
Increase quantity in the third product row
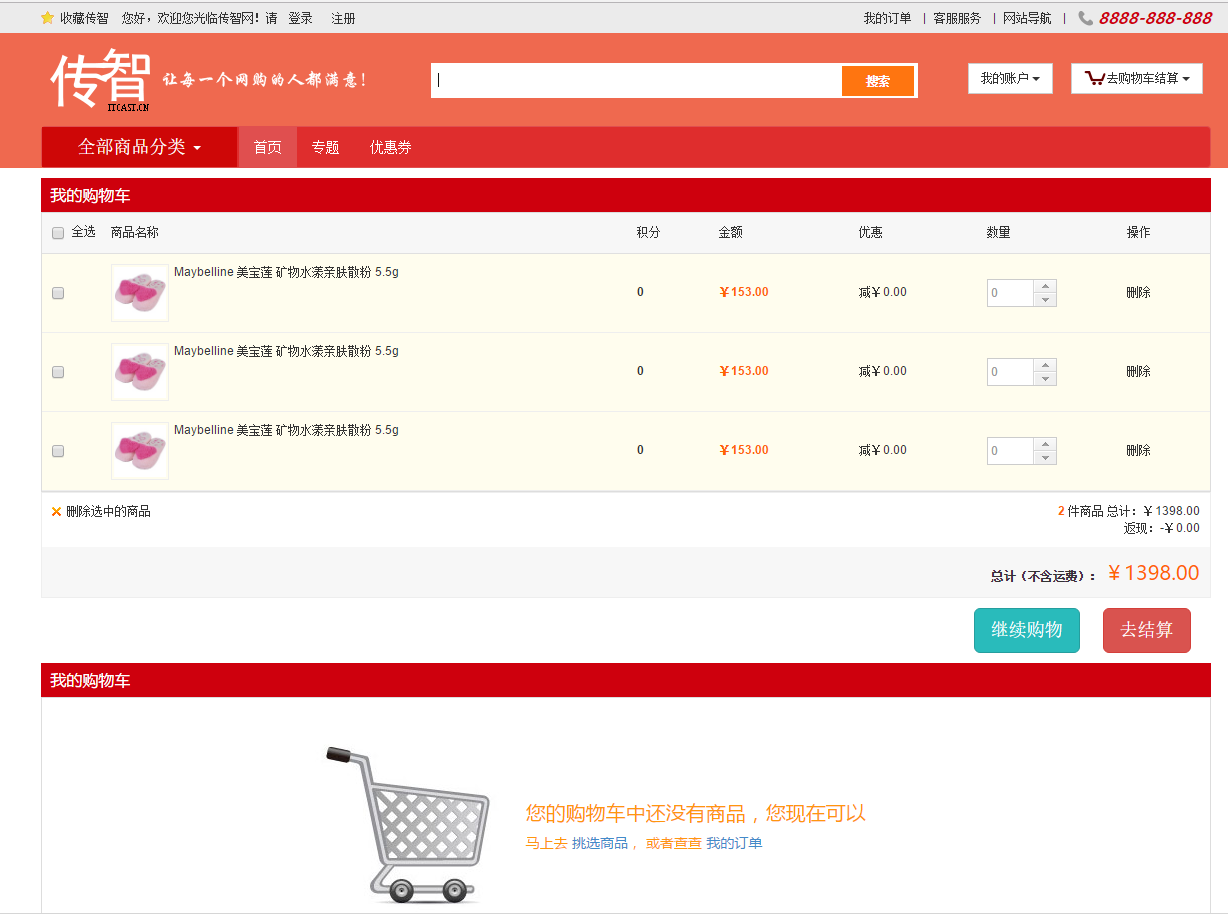pyautogui.click(x=1046, y=444)
